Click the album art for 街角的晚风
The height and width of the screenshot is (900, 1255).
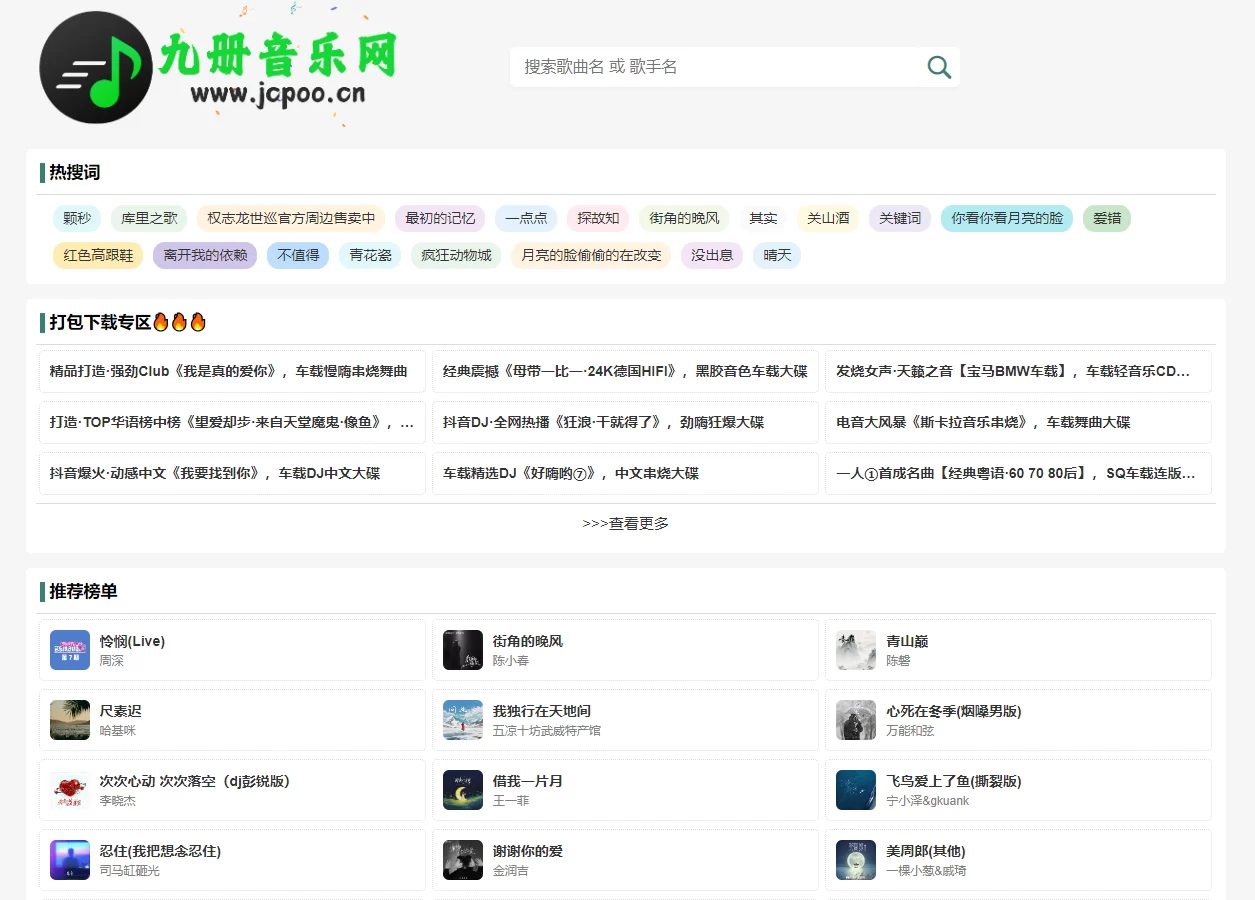[462, 649]
